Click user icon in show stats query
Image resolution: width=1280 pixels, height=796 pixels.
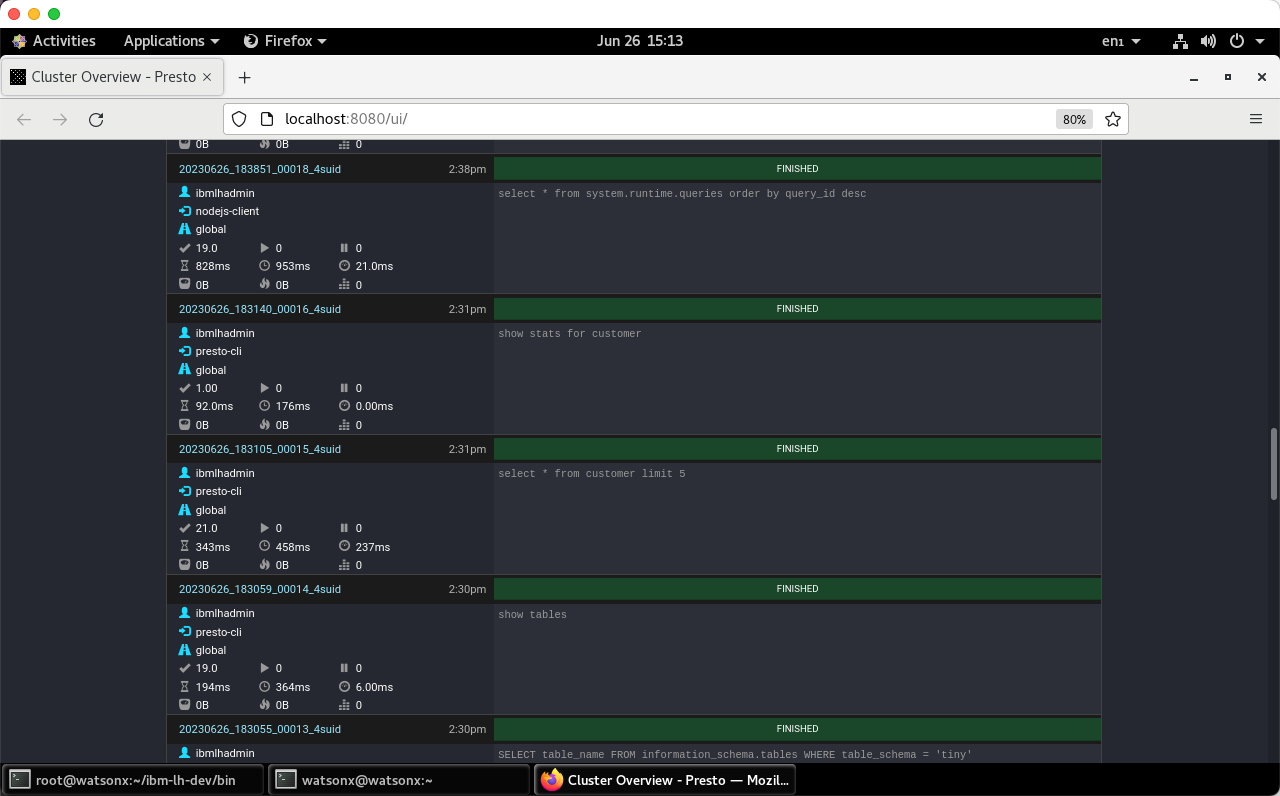click(184, 333)
